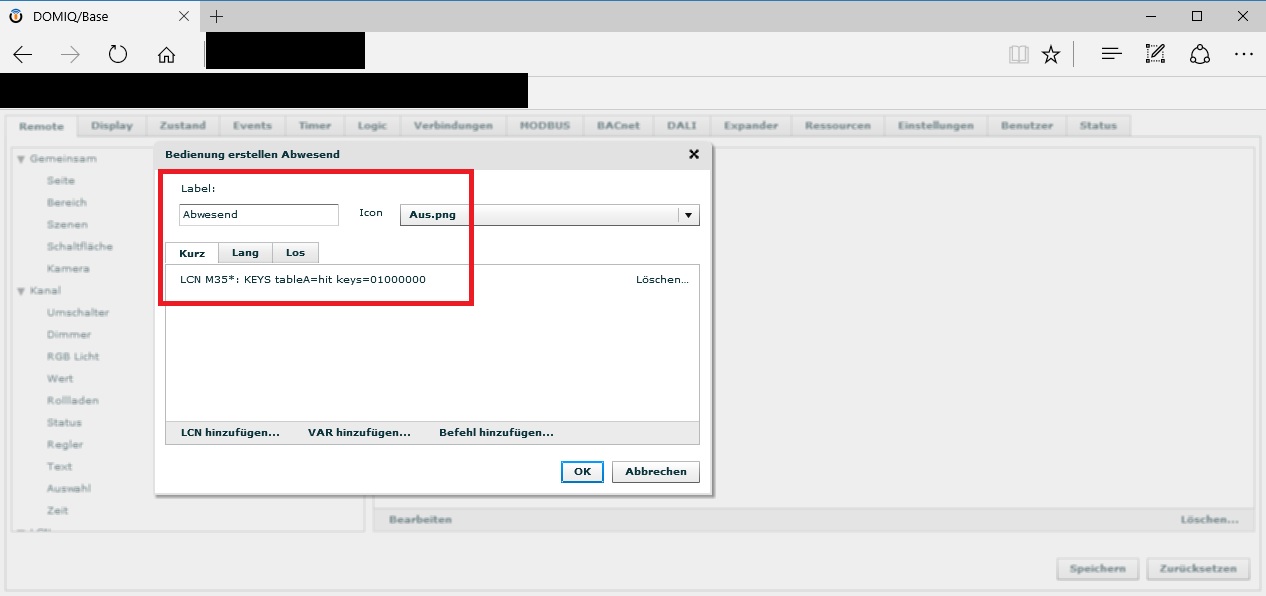Open the more actions ellipsis menu
This screenshot has height=596, width=1266.
pyautogui.click(x=1243, y=55)
